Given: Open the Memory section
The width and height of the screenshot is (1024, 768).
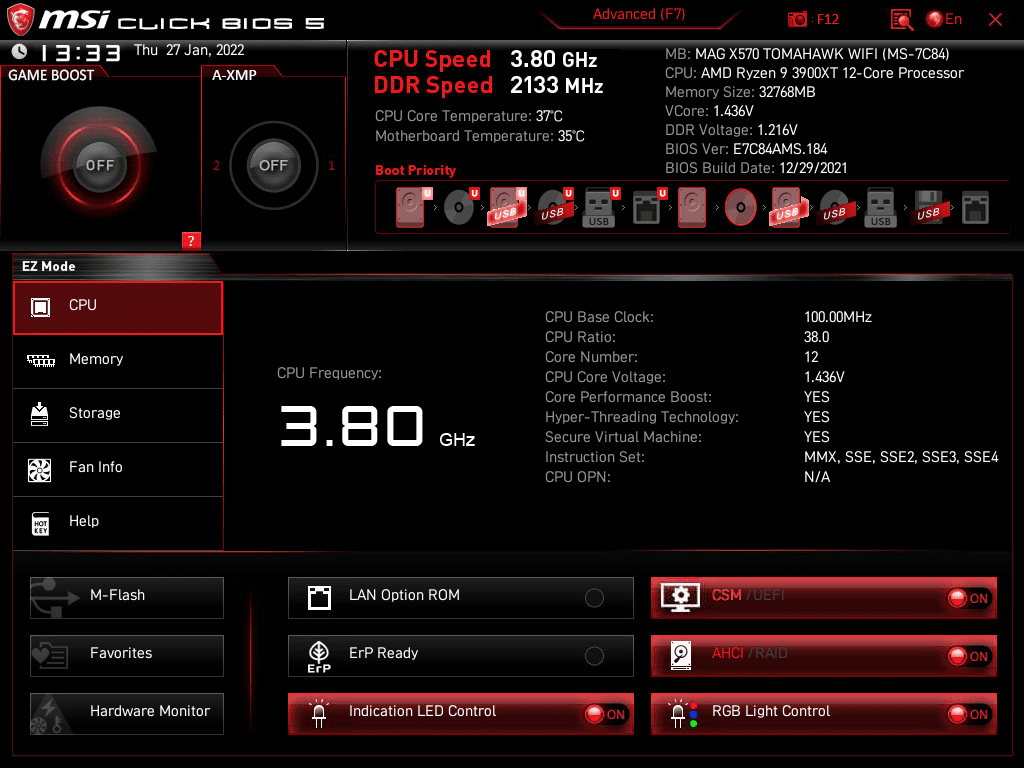Looking at the screenshot, I should coord(118,362).
